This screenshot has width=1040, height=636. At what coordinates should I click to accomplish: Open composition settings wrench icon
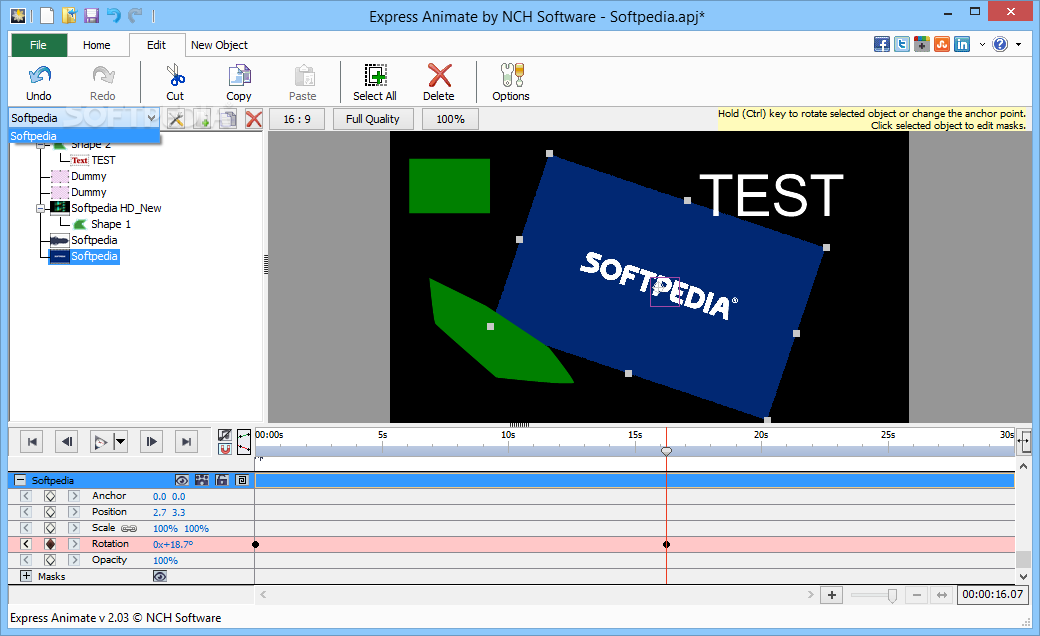coord(176,119)
